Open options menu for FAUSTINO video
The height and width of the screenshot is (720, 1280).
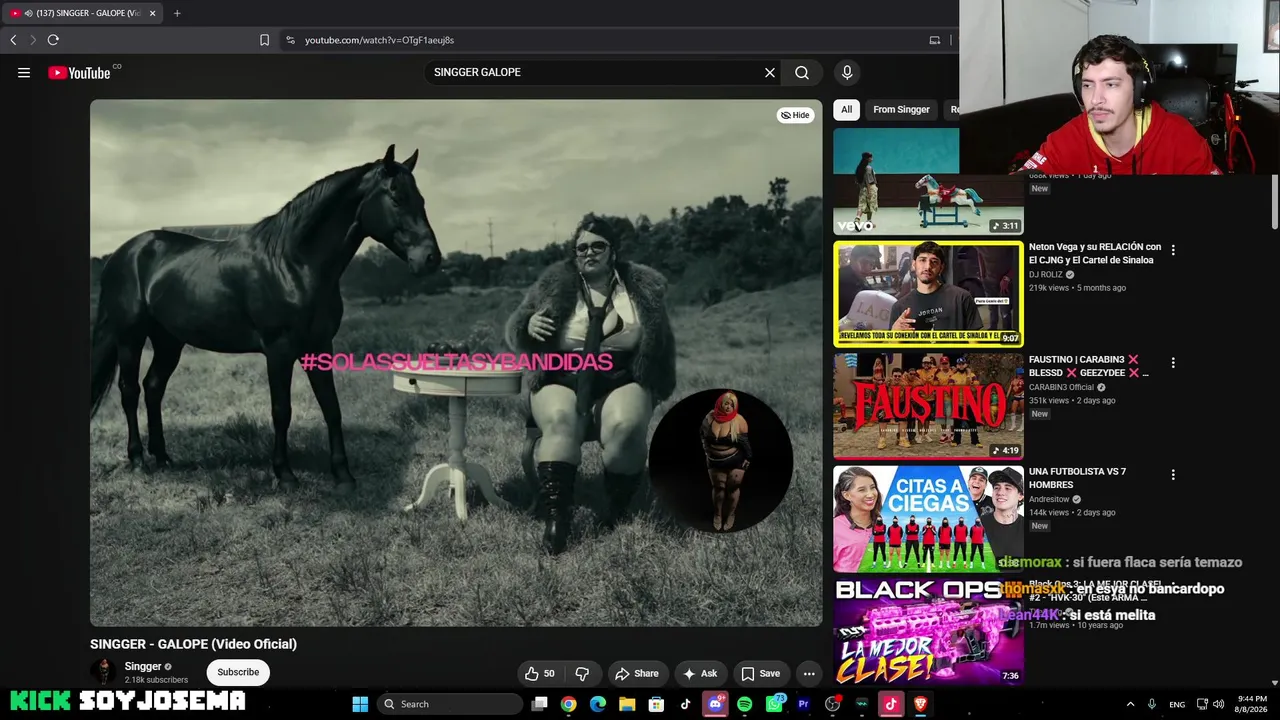[1173, 362]
